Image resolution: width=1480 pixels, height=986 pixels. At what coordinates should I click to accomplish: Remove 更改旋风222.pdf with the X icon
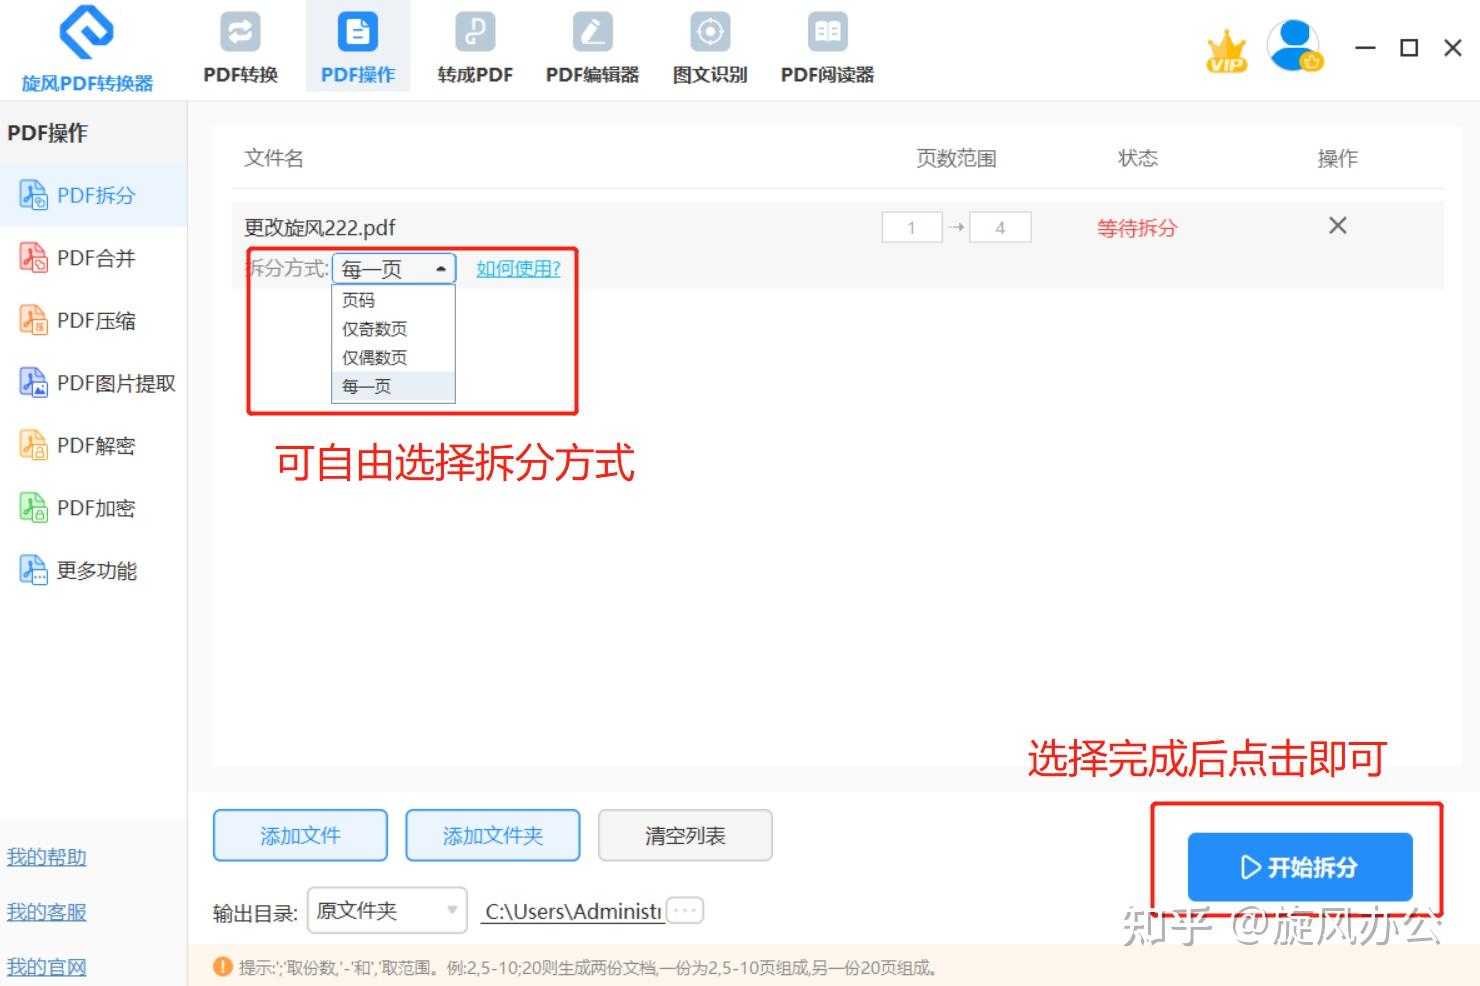tap(1338, 226)
